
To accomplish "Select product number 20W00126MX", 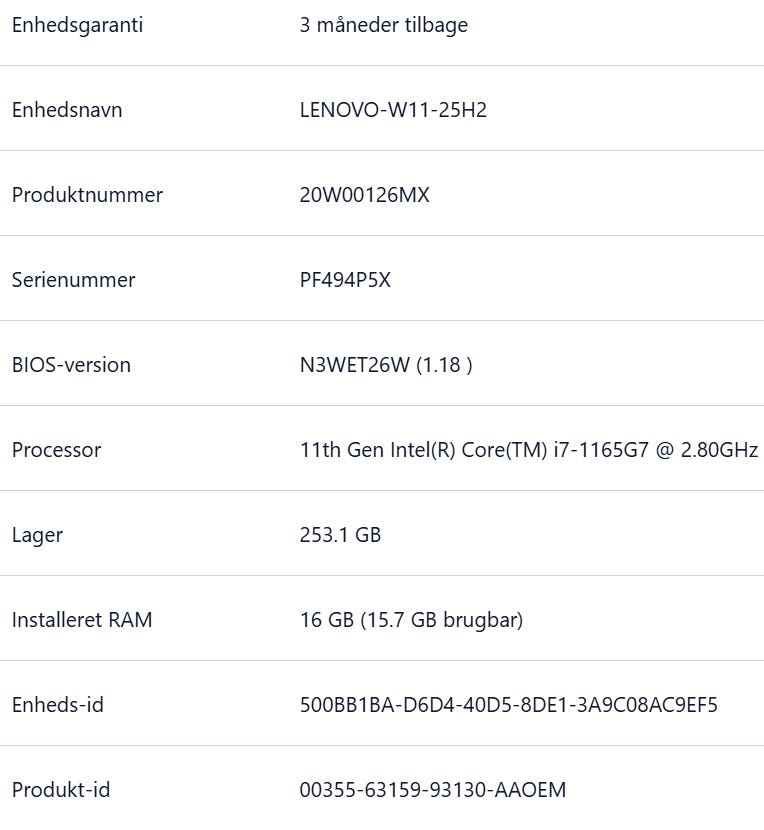I will point(364,195).
